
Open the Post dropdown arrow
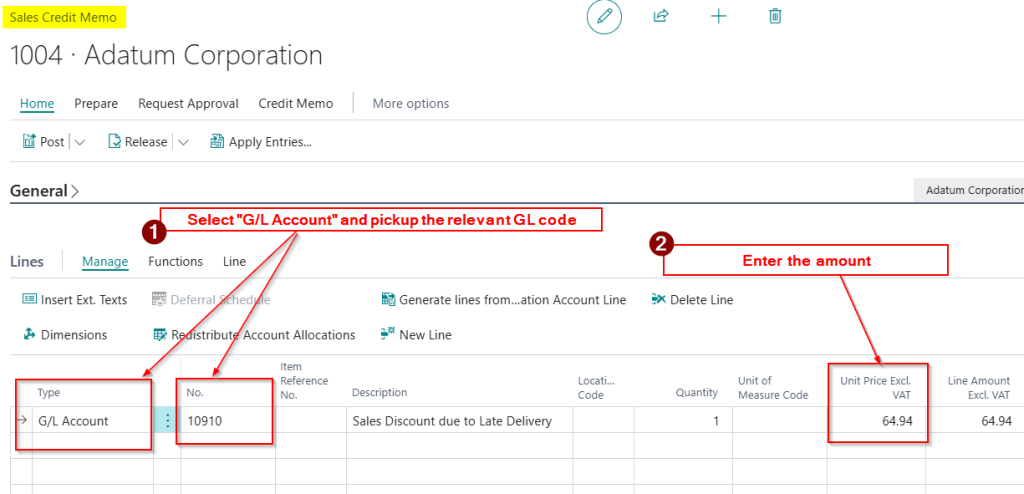click(x=80, y=142)
